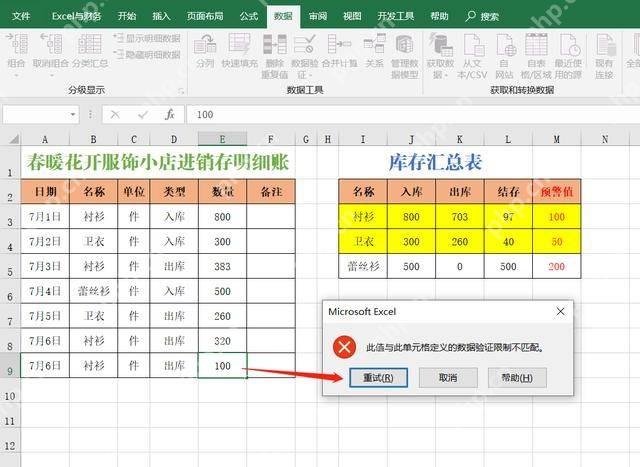Image resolution: width=640 pixels, height=467 pixels.
Task: Open the 文件 menu
Action: pyautogui.click(x=21, y=16)
